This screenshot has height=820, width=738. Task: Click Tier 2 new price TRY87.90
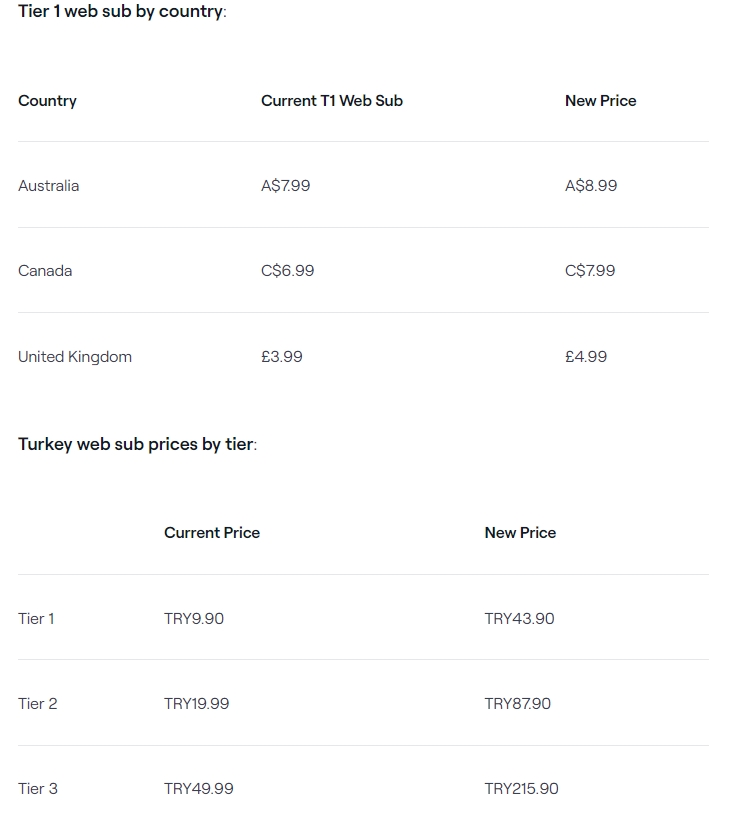click(517, 704)
